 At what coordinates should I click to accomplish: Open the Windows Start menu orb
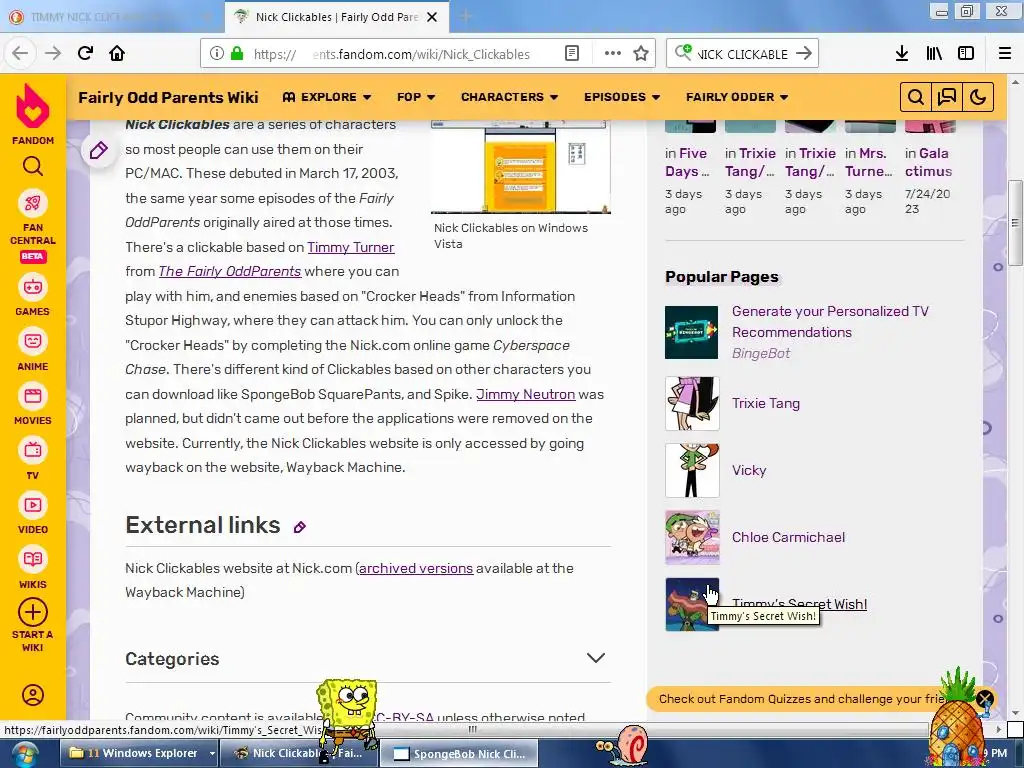25,754
